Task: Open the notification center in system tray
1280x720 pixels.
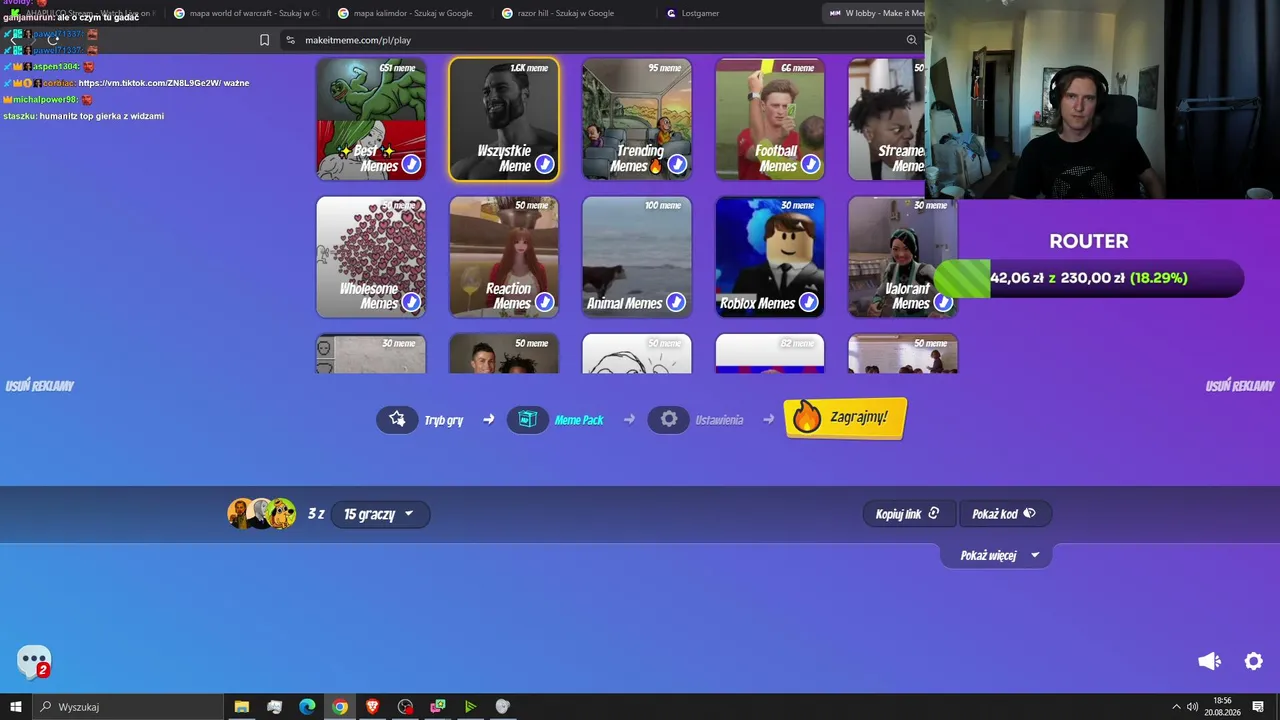Action: click(x=1258, y=707)
